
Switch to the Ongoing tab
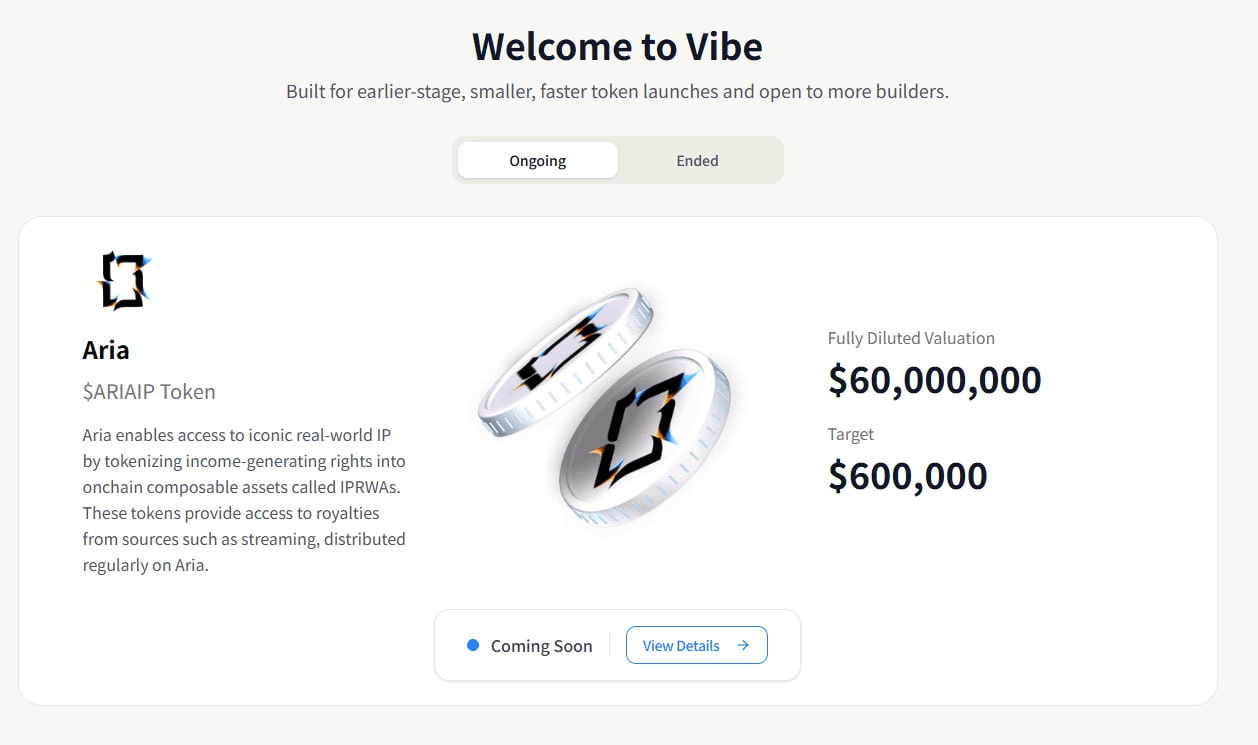coord(538,160)
